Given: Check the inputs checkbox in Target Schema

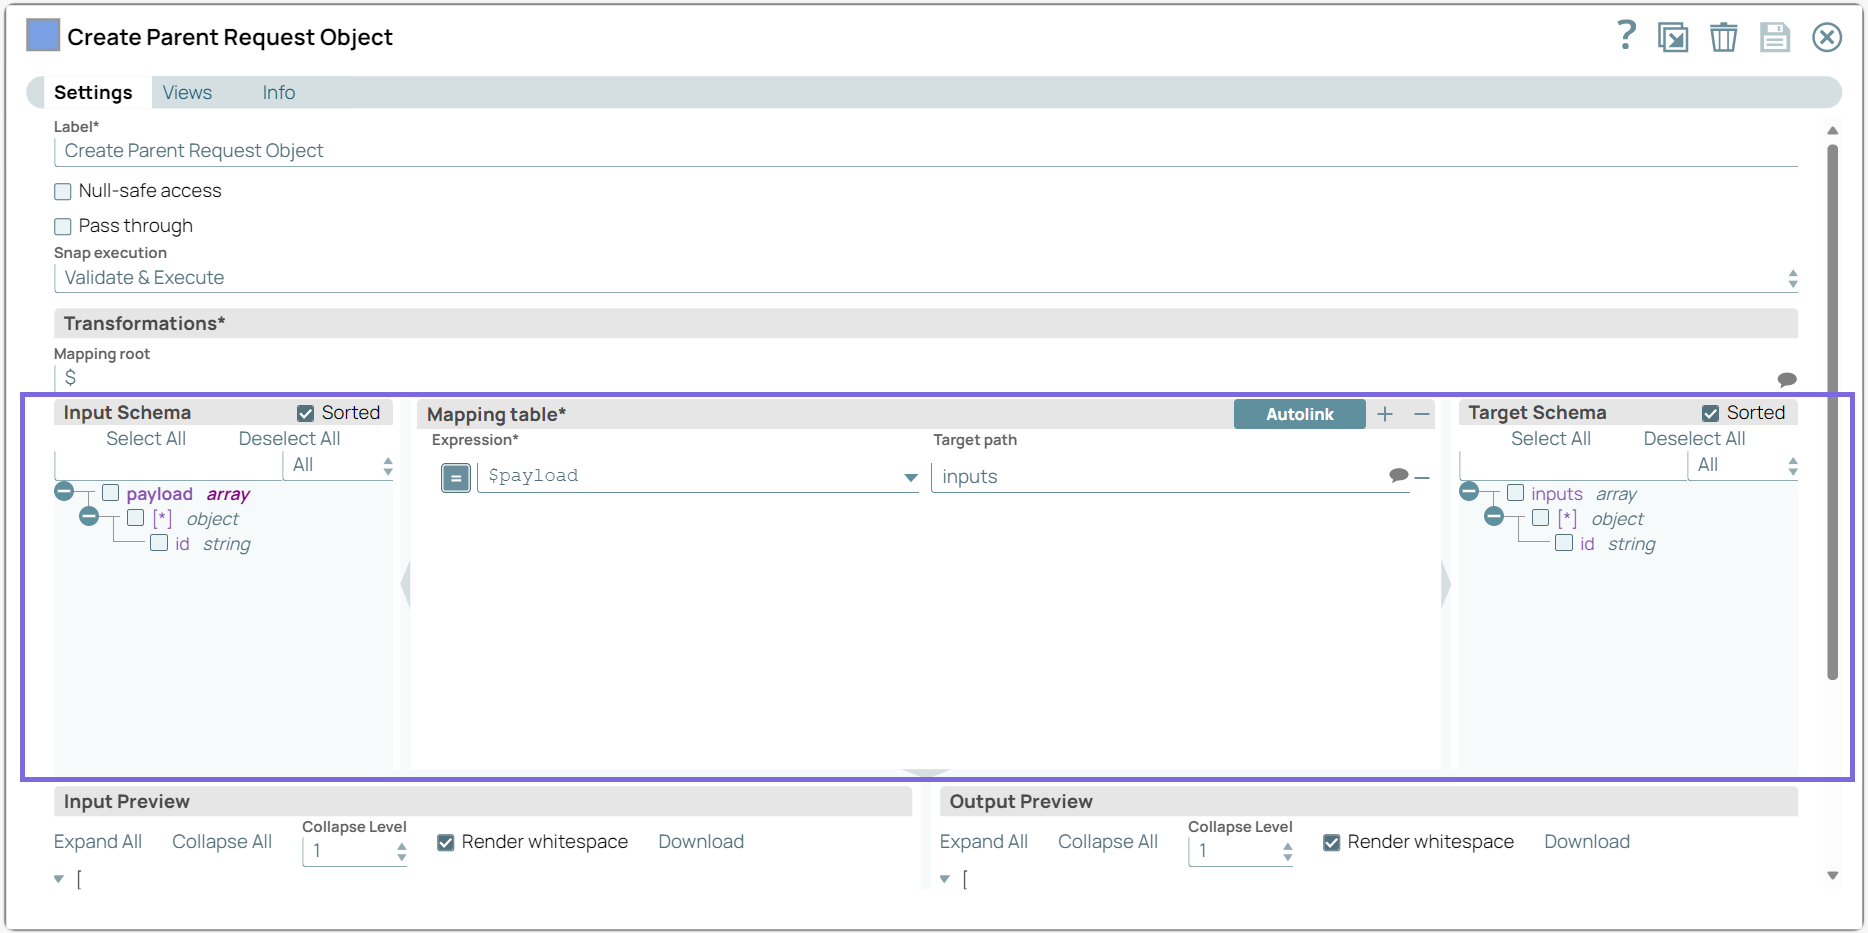Looking at the screenshot, I should 1516,493.
